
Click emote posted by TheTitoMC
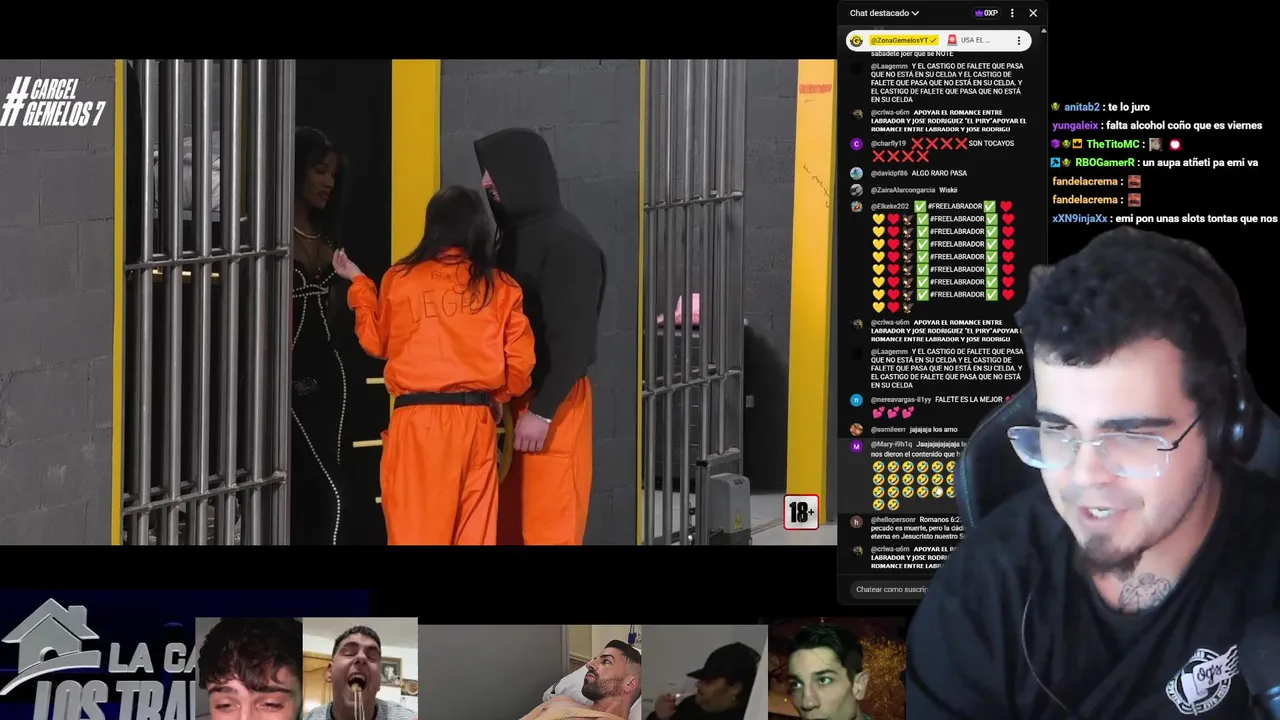click(1155, 144)
